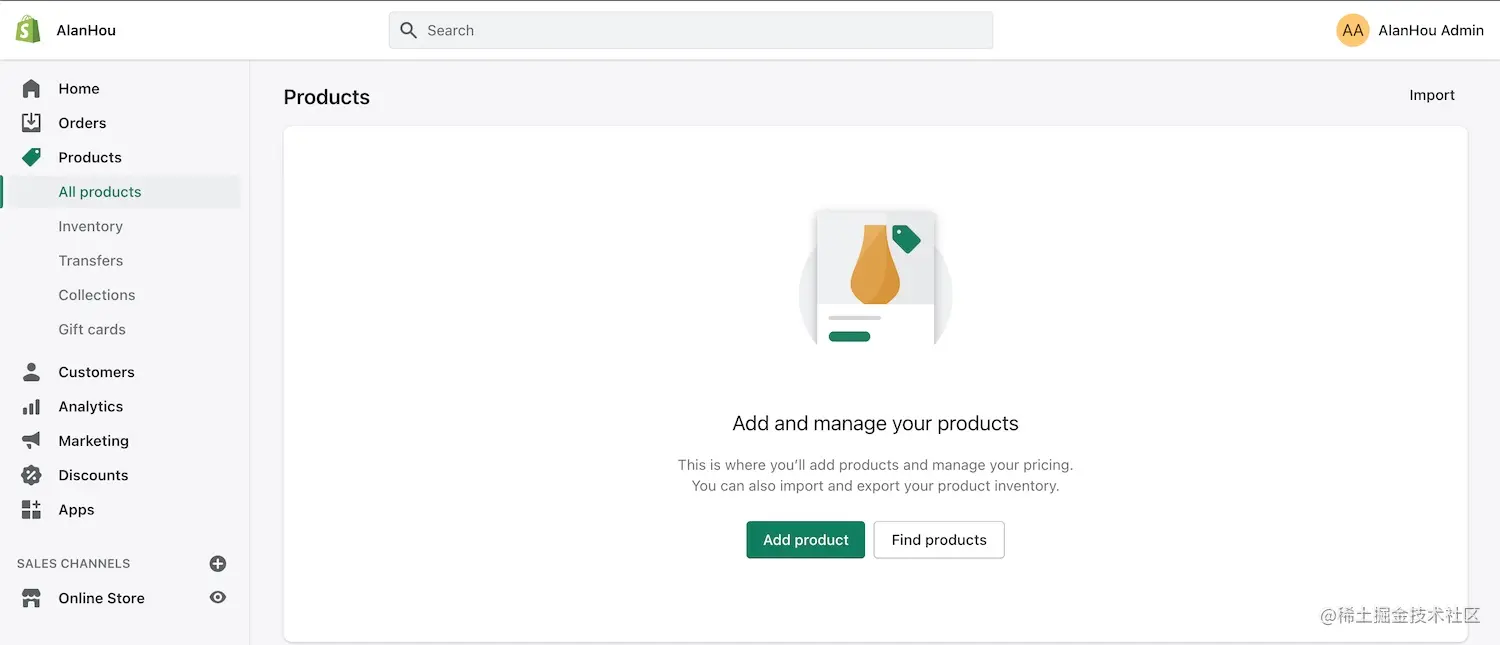1500x645 pixels.
Task: Select the Home icon in the sidebar
Action: [32, 88]
